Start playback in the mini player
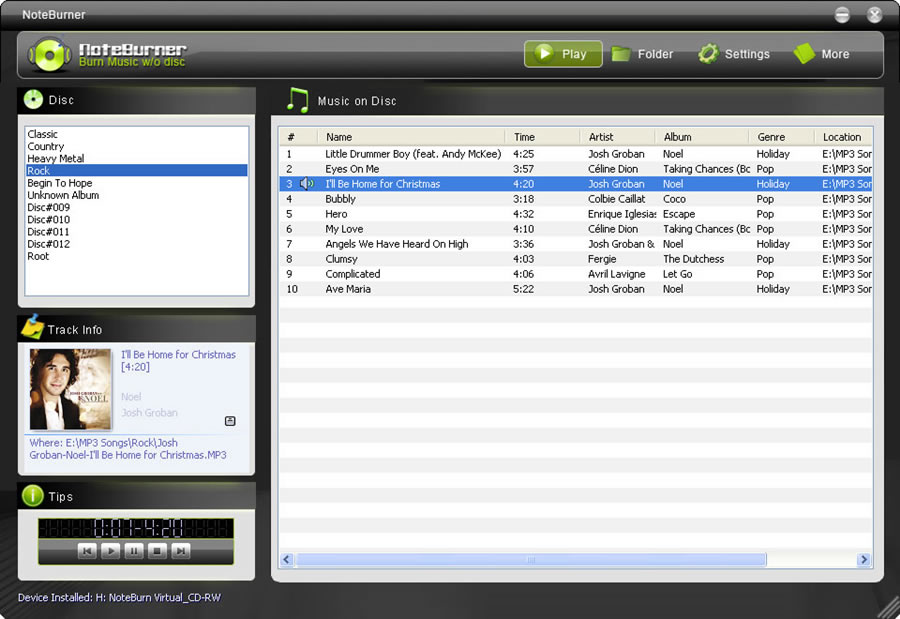 coord(111,551)
